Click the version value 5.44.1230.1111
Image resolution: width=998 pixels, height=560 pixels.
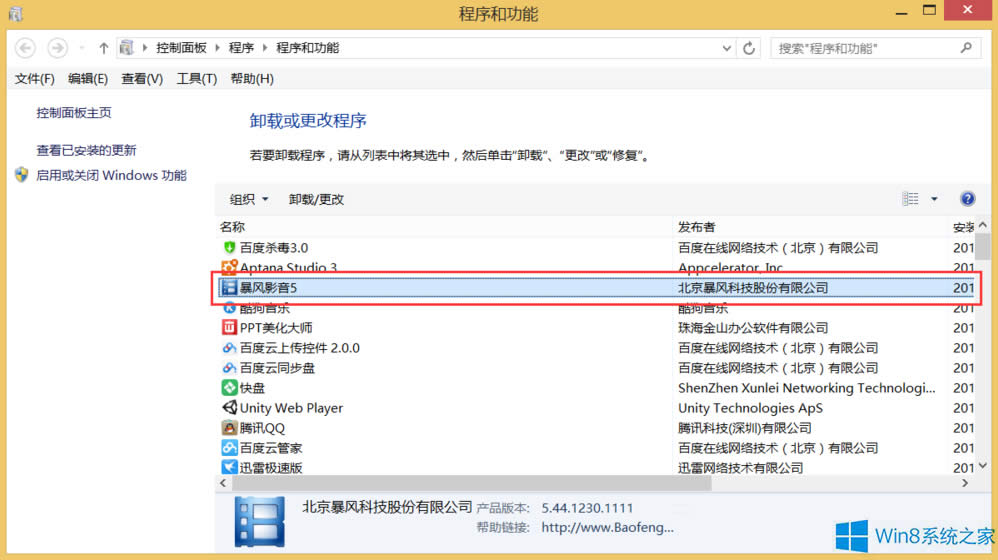tap(587, 508)
